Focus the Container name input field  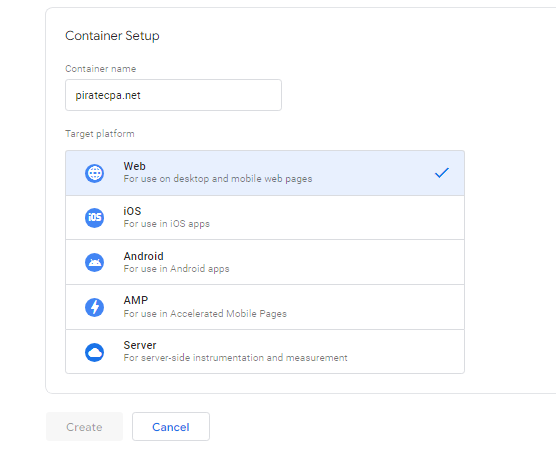pos(173,95)
